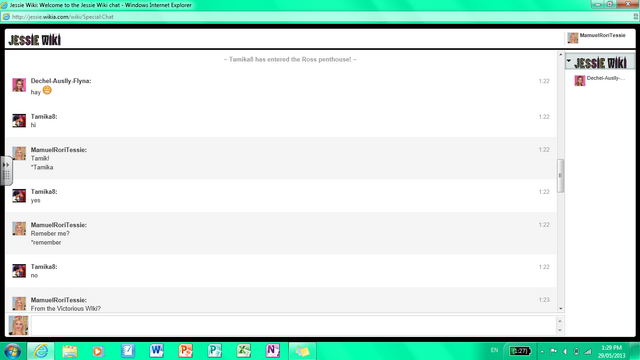Viewport: 640px width, 360px height.
Task: Click MamuelRoriTessie's avatar beside "Tamik!"
Action: [19, 153]
